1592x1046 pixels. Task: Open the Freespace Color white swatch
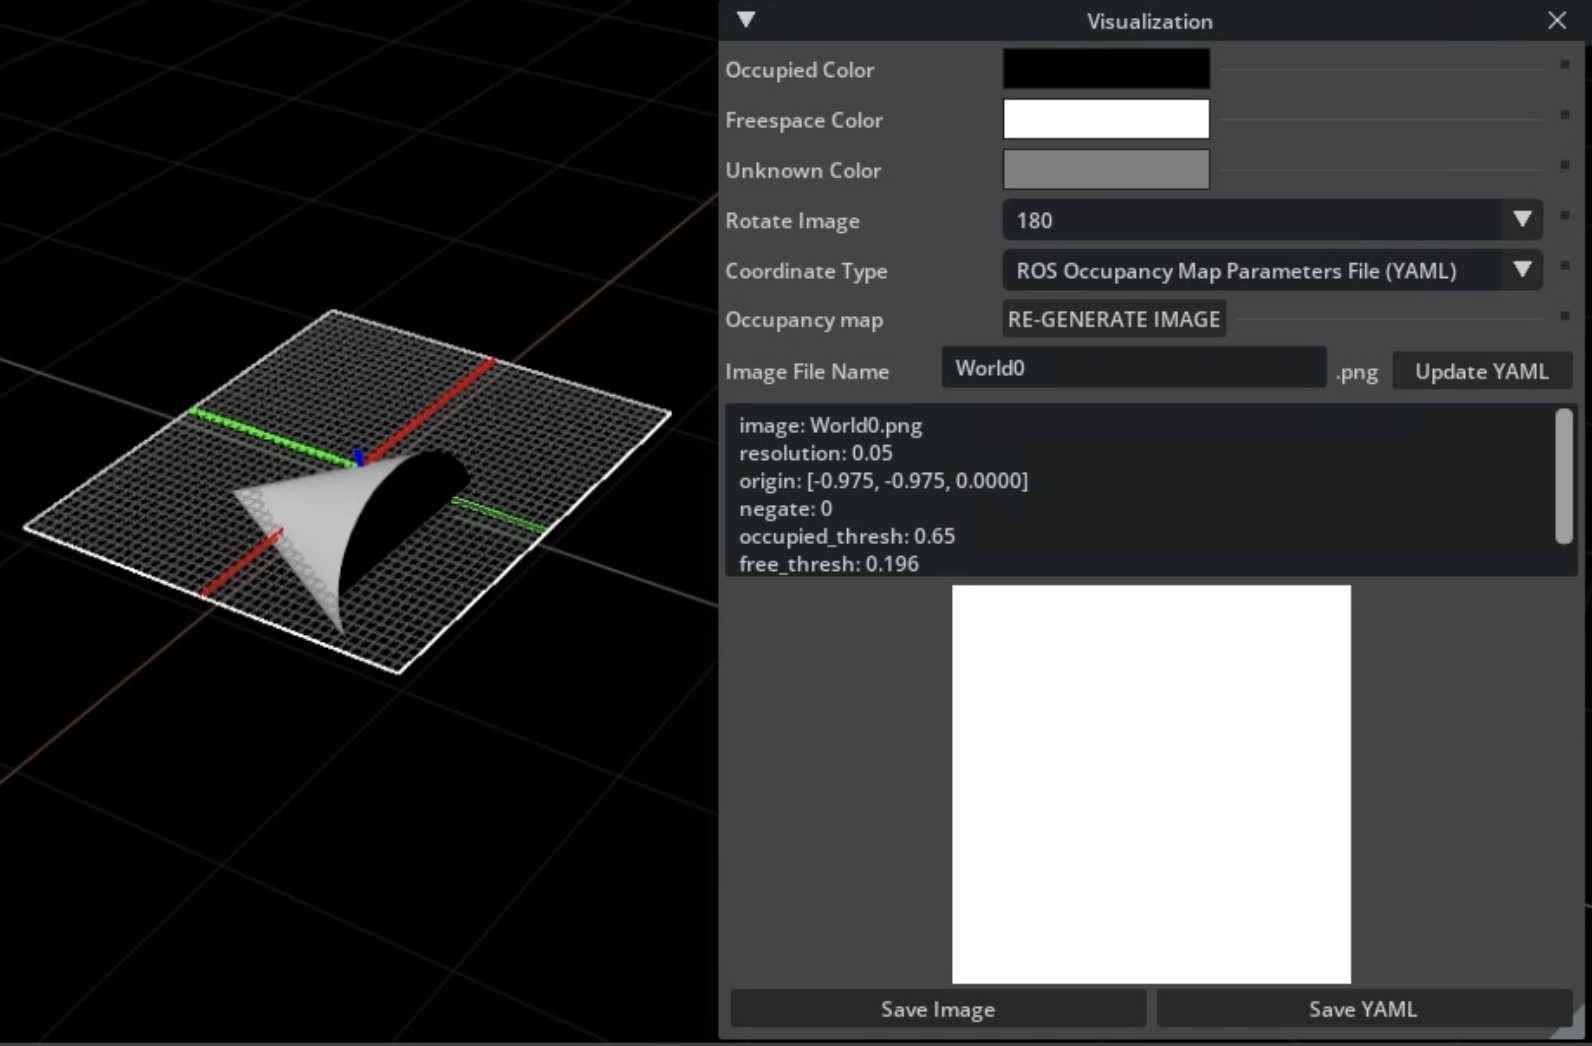[x=1106, y=119]
